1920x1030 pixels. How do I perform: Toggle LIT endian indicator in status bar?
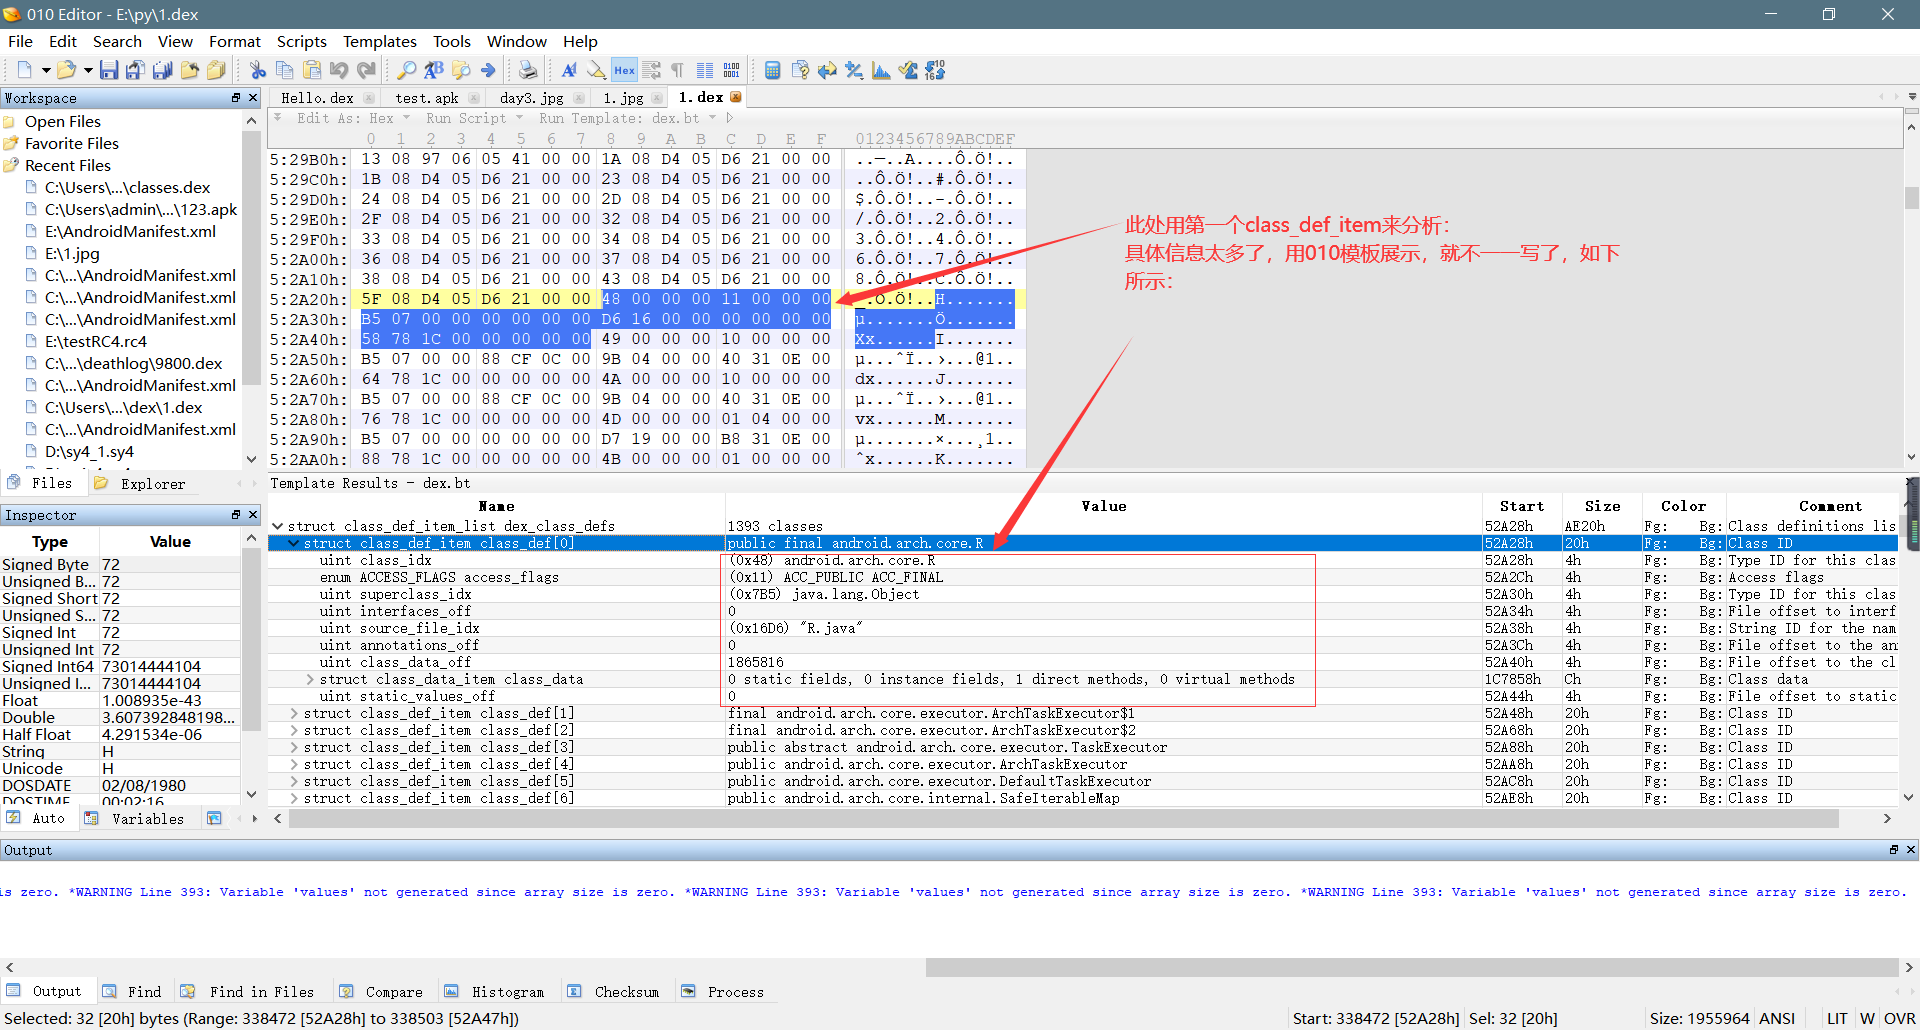click(x=1837, y=1018)
